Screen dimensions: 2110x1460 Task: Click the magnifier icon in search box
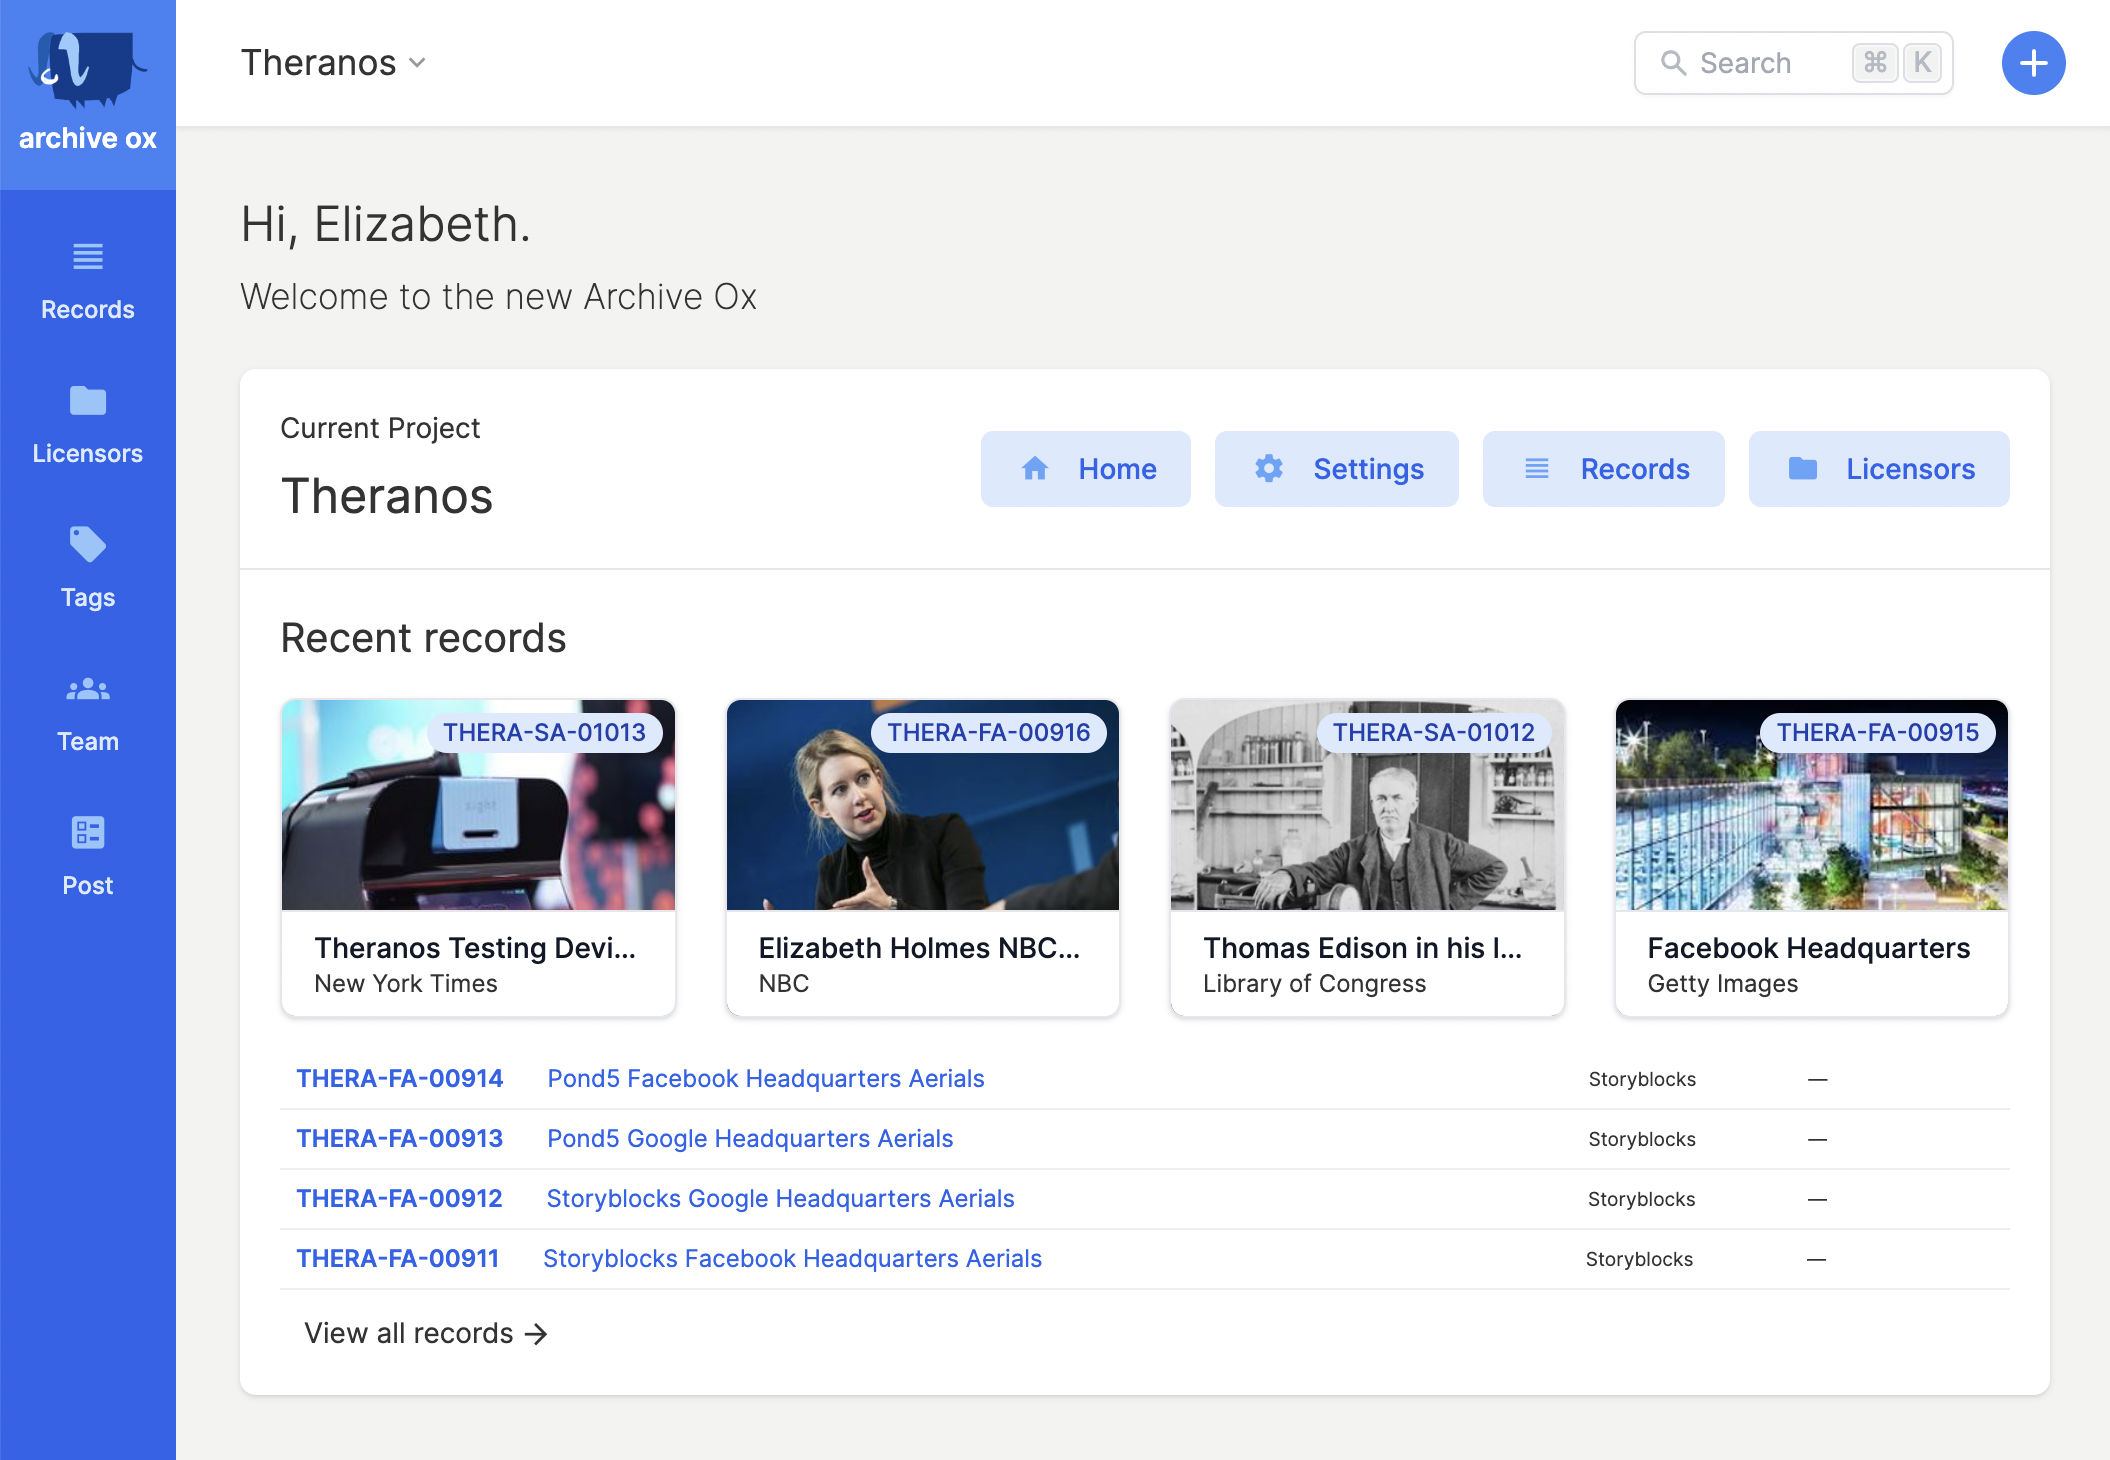1673,63
